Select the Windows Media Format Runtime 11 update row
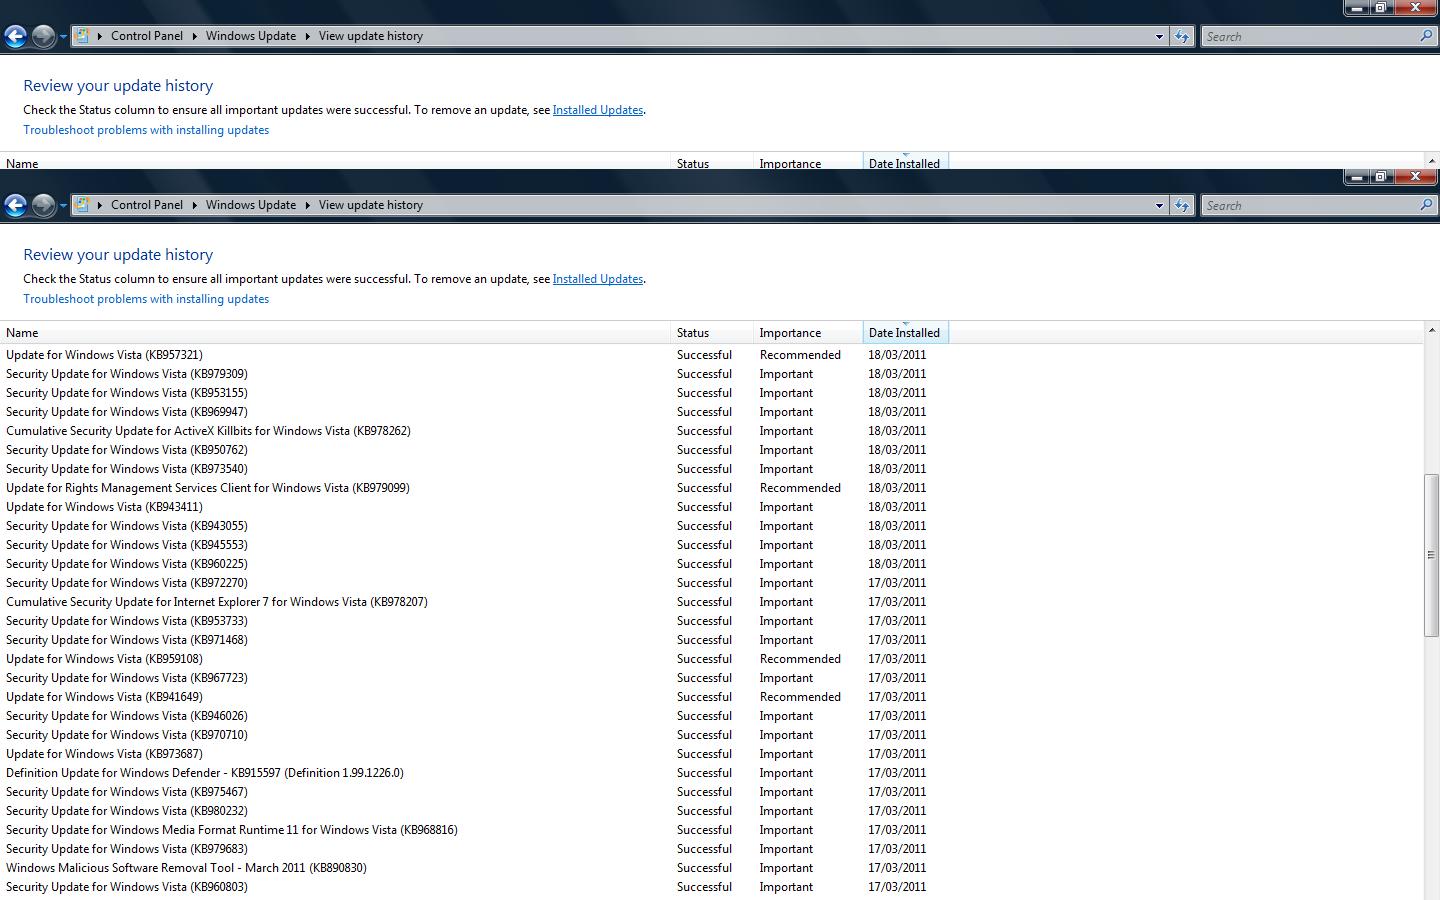The width and height of the screenshot is (1440, 900). [711, 830]
